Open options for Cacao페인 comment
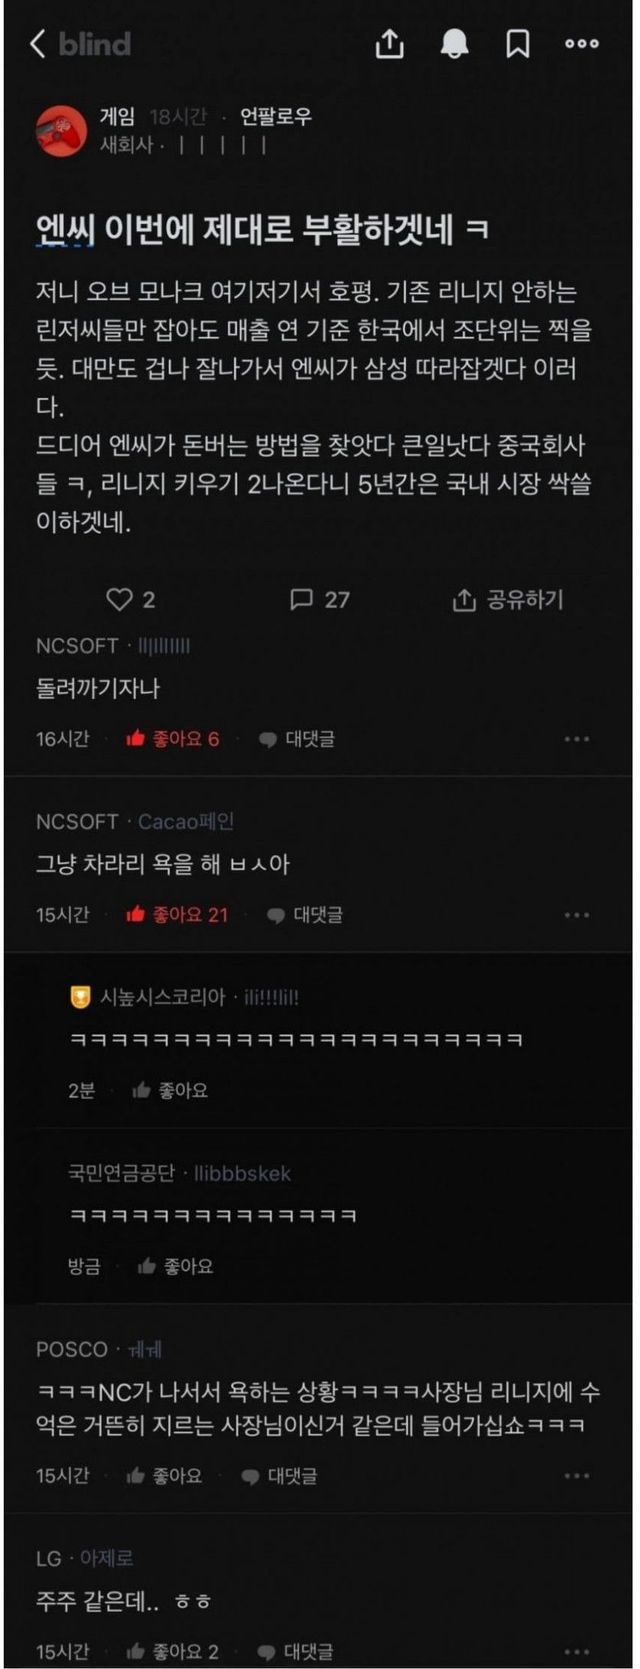This screenshot has height=1669, width=640. point(577,915)
